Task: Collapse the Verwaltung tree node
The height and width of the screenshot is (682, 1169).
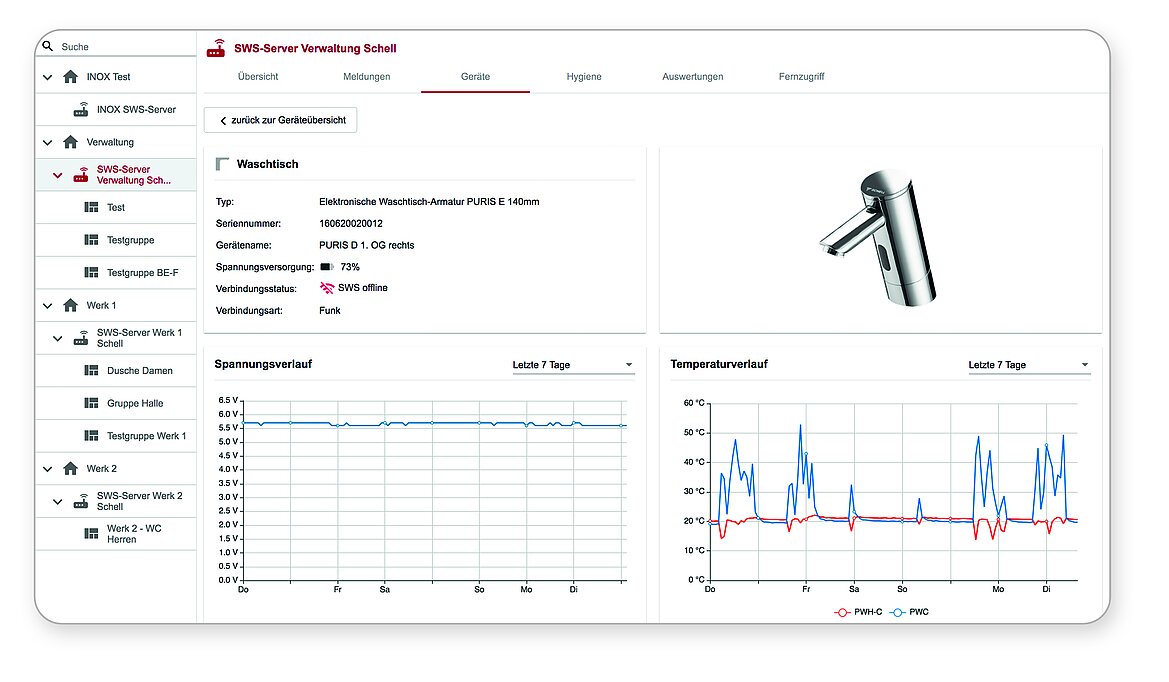Action: tap(47, 142)
